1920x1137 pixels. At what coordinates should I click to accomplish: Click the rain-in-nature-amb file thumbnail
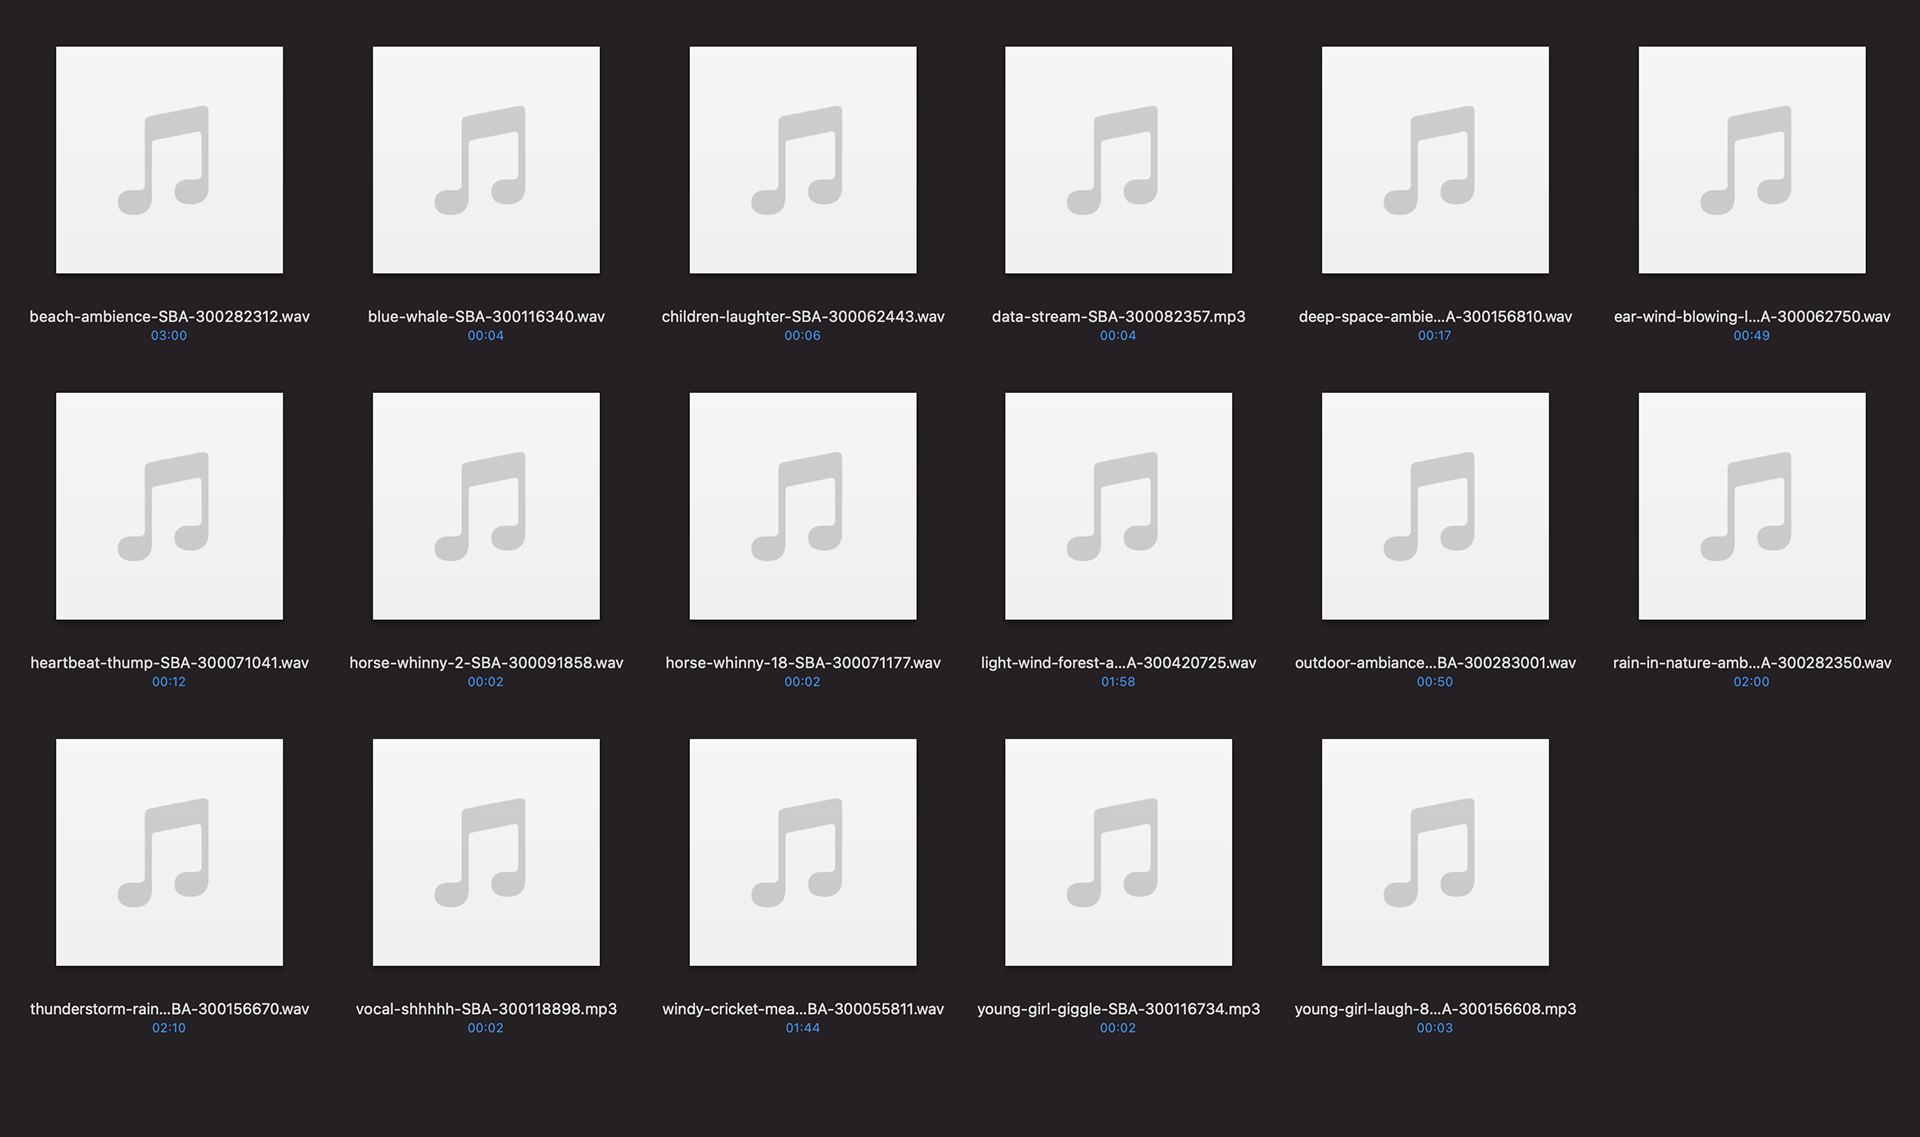click(1752, 506)
